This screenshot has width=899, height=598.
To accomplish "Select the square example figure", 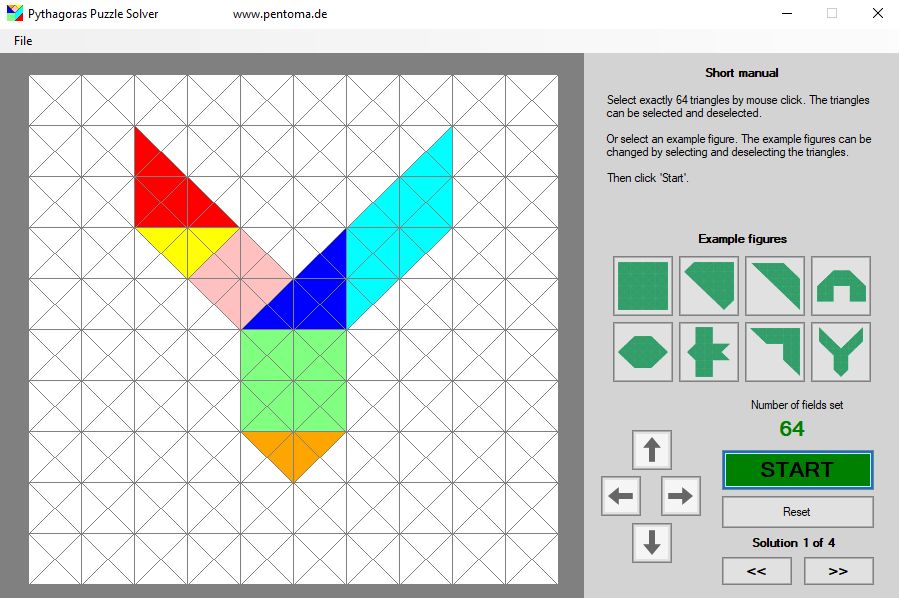I will 643,286.
